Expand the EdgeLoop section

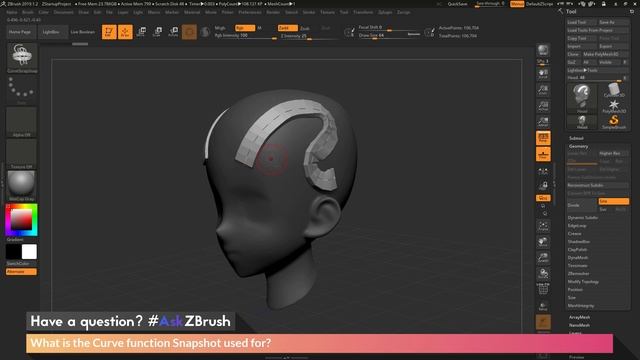[x=577, y=226]
